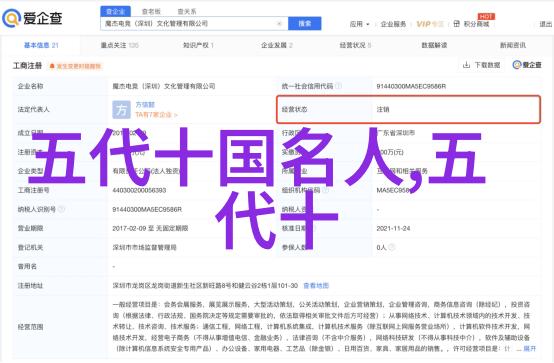Image resolution: width=554 pixels, height=363 pixels.
Task: Select the 查企业 search tab
Action: [115, 12]
